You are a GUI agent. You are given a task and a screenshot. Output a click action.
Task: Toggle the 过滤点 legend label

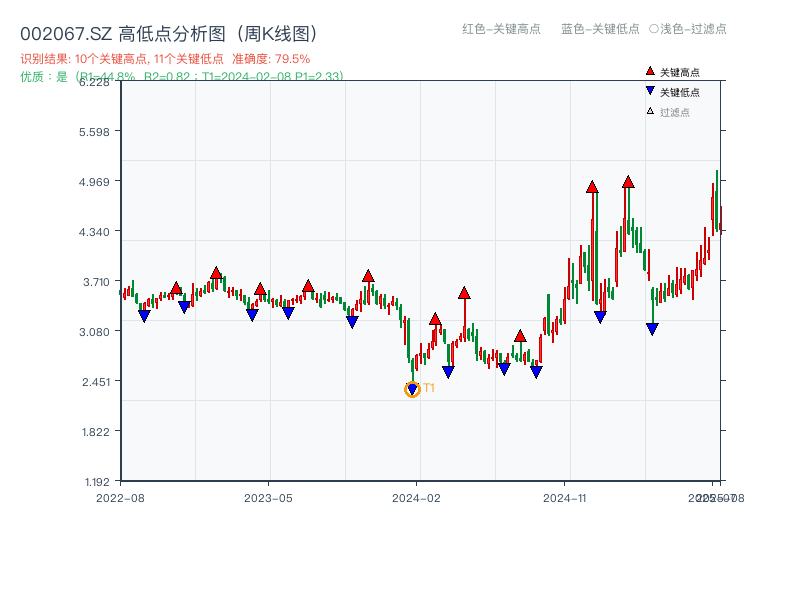click(675, 113)
